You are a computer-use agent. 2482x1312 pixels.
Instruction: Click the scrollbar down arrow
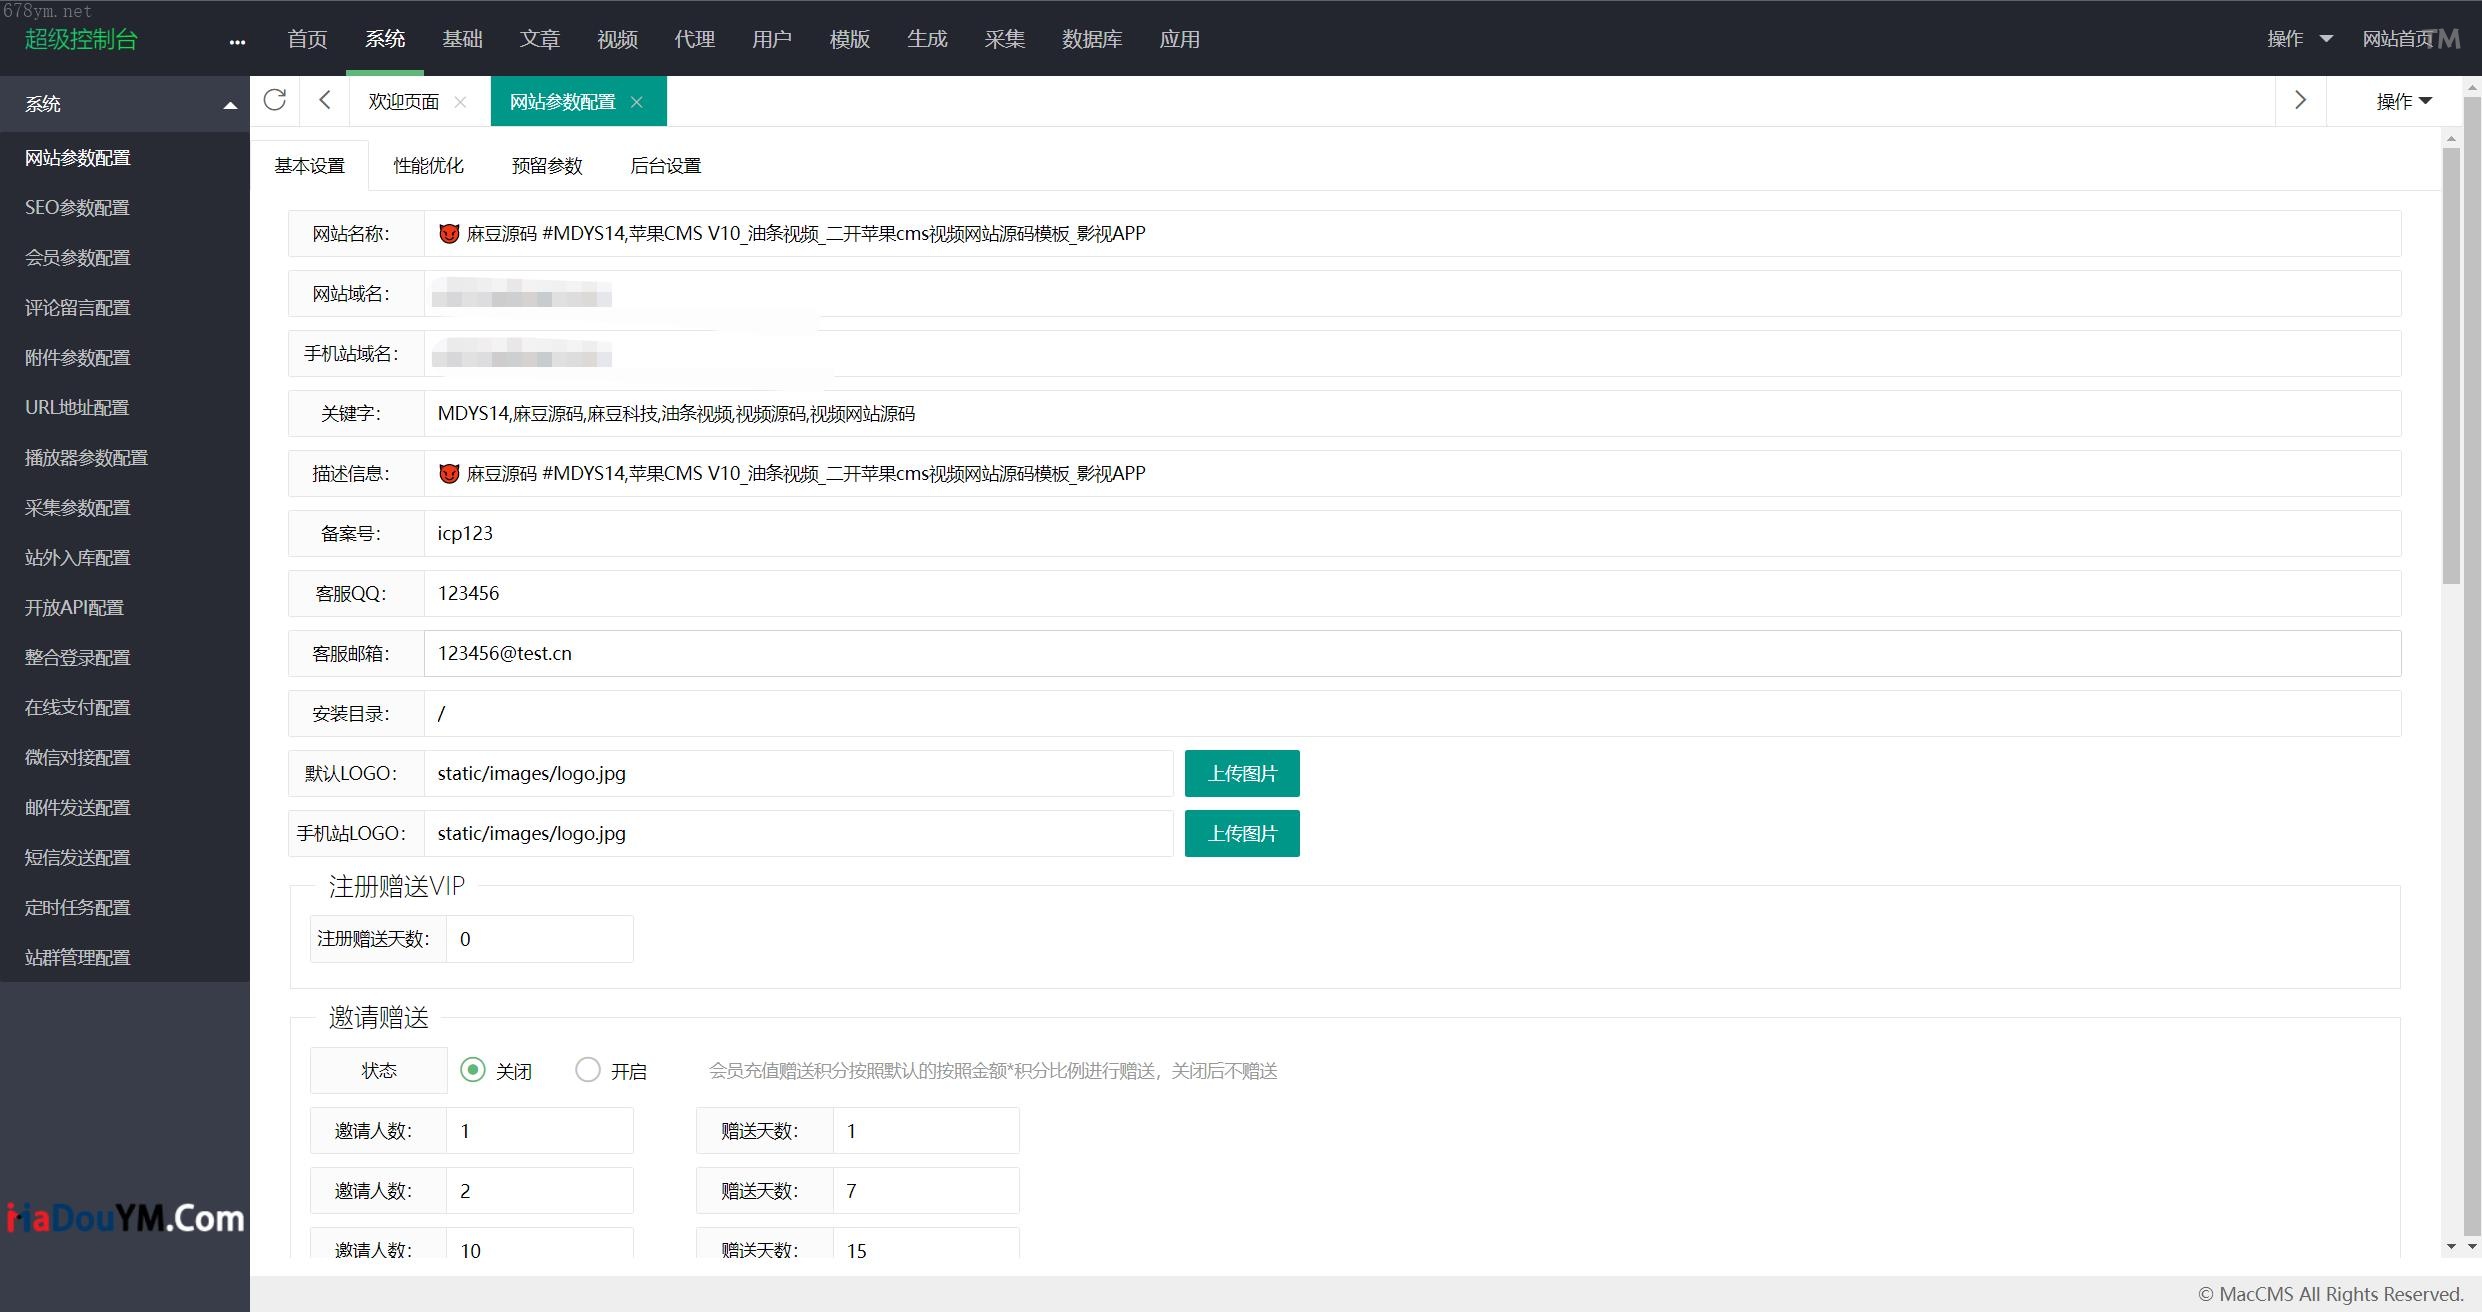coord(2450,1246)
